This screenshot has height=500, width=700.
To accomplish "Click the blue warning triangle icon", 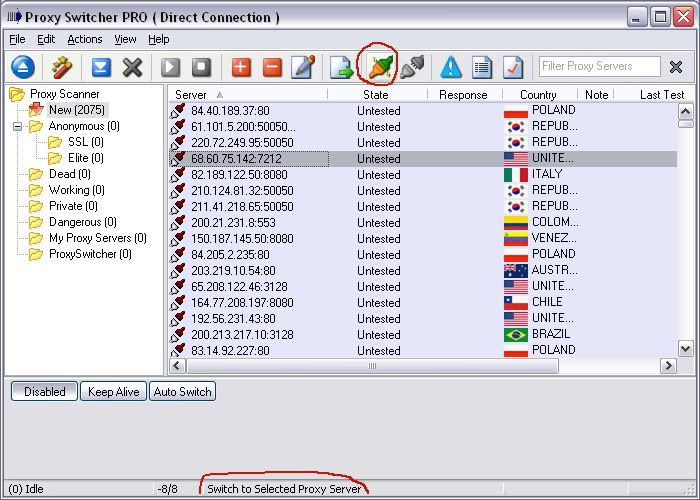I will 451,67.
